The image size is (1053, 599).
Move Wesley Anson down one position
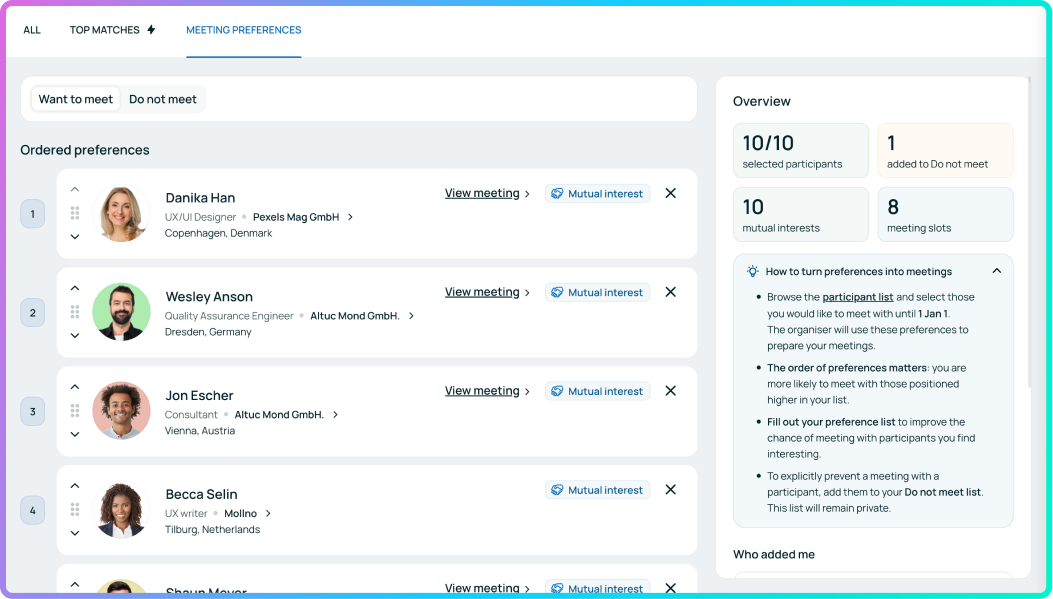pyautogui.click(x=75, y=335)
